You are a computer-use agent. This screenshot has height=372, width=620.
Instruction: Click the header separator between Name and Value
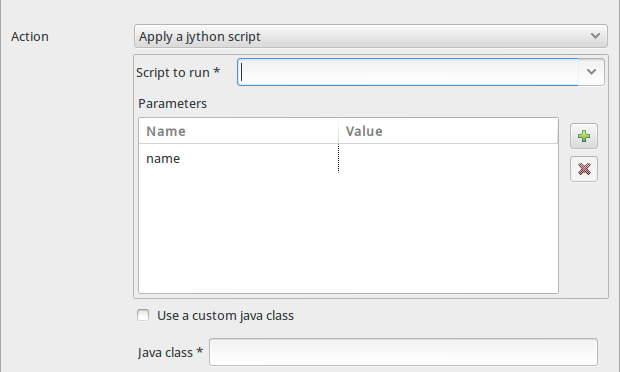pyautogui.click(x=338, y=131)
